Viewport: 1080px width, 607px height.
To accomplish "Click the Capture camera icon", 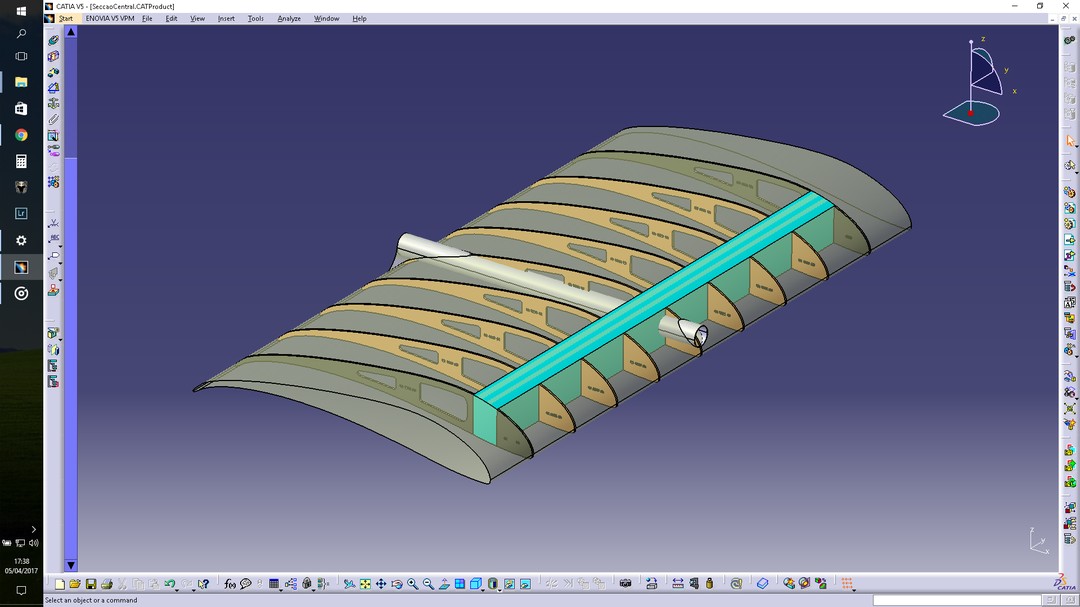I will pos(626,584).
